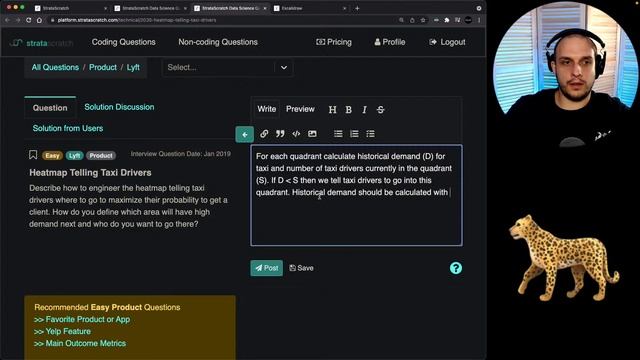
Task: Go to the Pricing page
Action: click(333, 42)
